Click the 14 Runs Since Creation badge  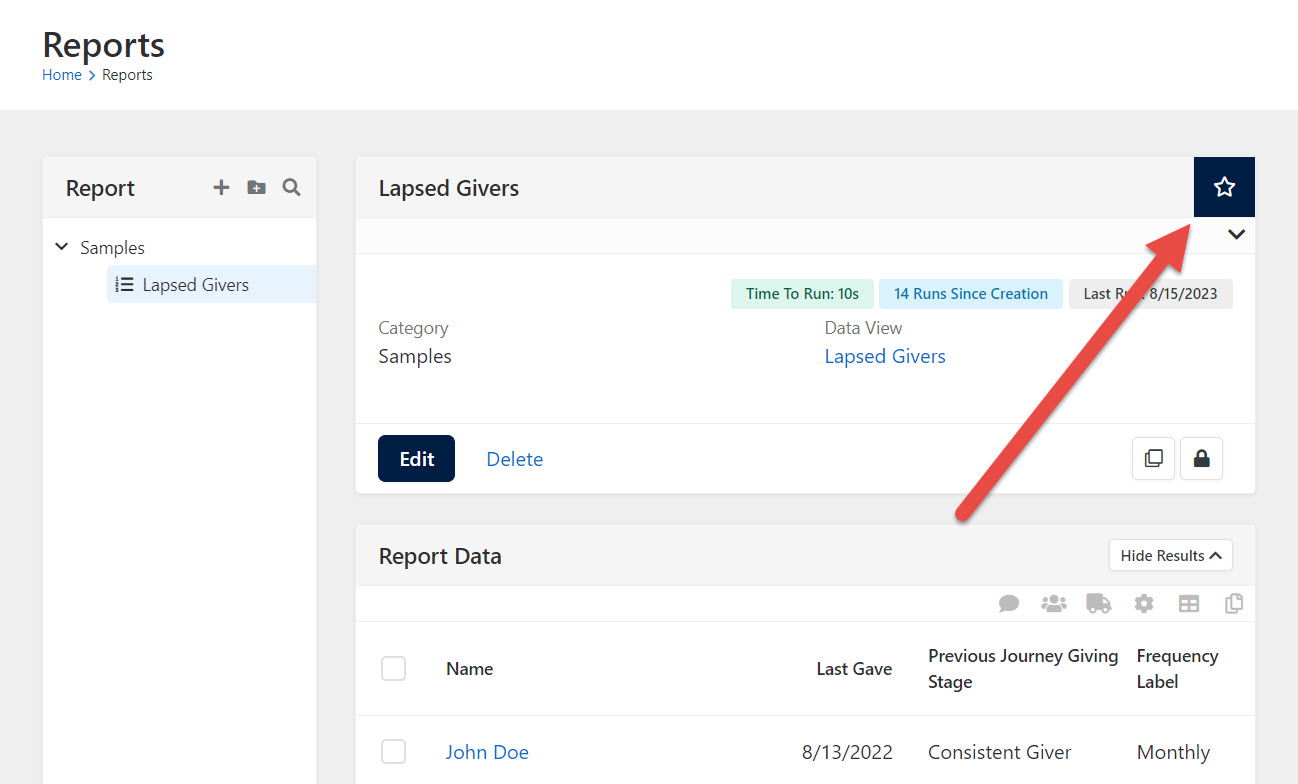[x=971, y=294]
